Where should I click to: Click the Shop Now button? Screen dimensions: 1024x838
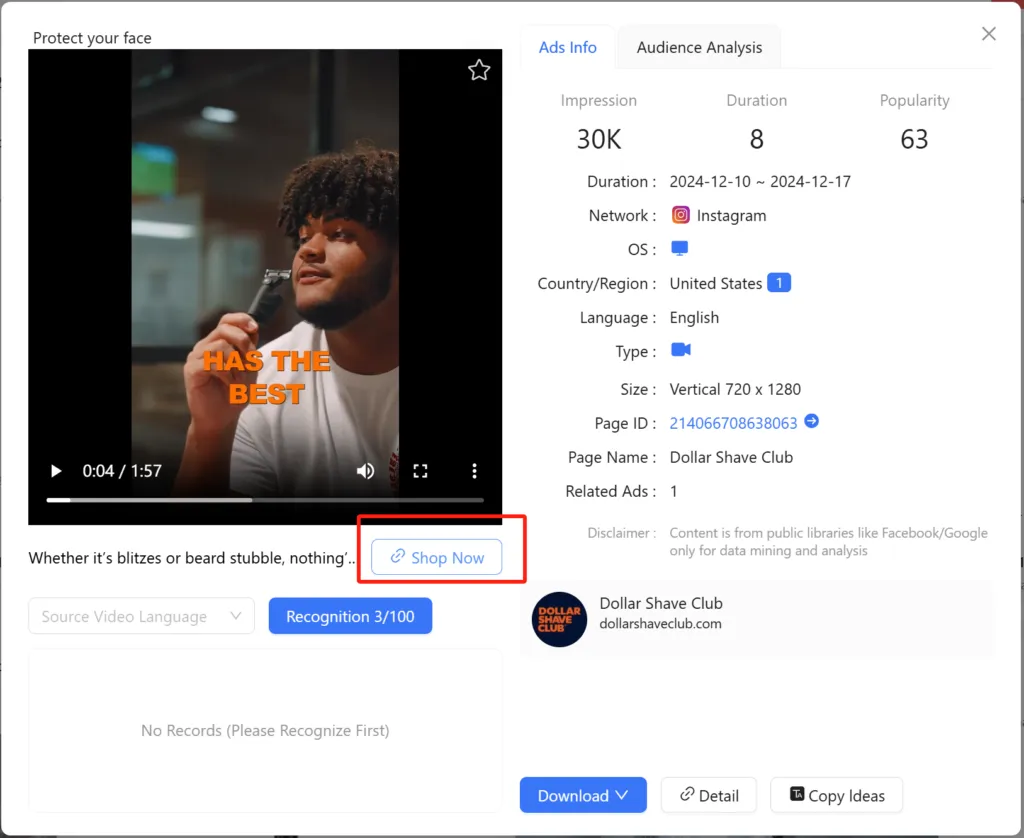436,558
